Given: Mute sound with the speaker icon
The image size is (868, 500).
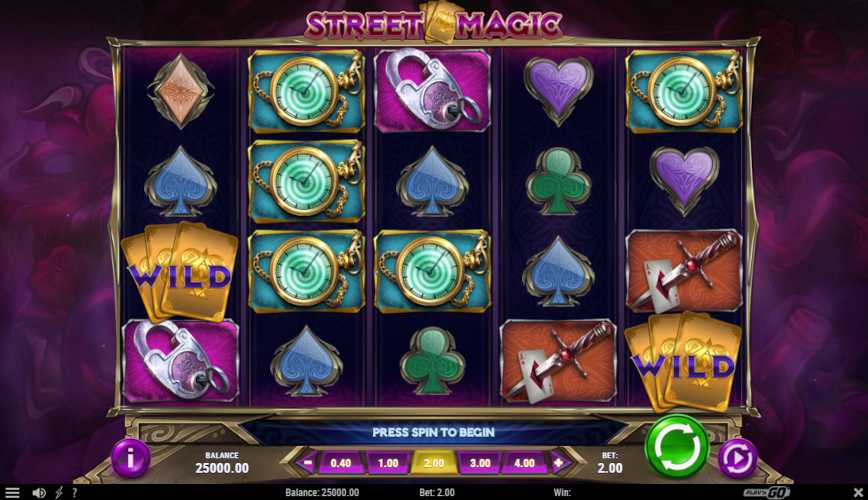Looking at the screenshot, I should tap(39, 492).
